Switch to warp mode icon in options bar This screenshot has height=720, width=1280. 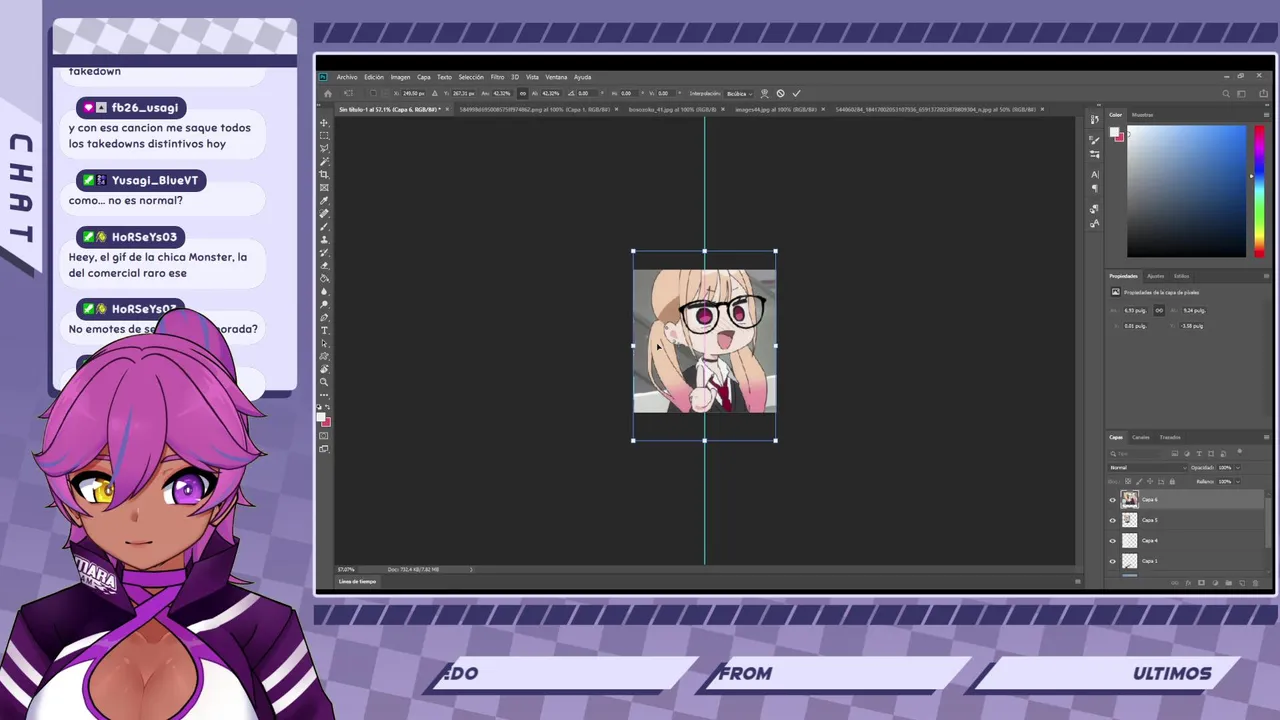pyautogui.click(x=764, y=93)
